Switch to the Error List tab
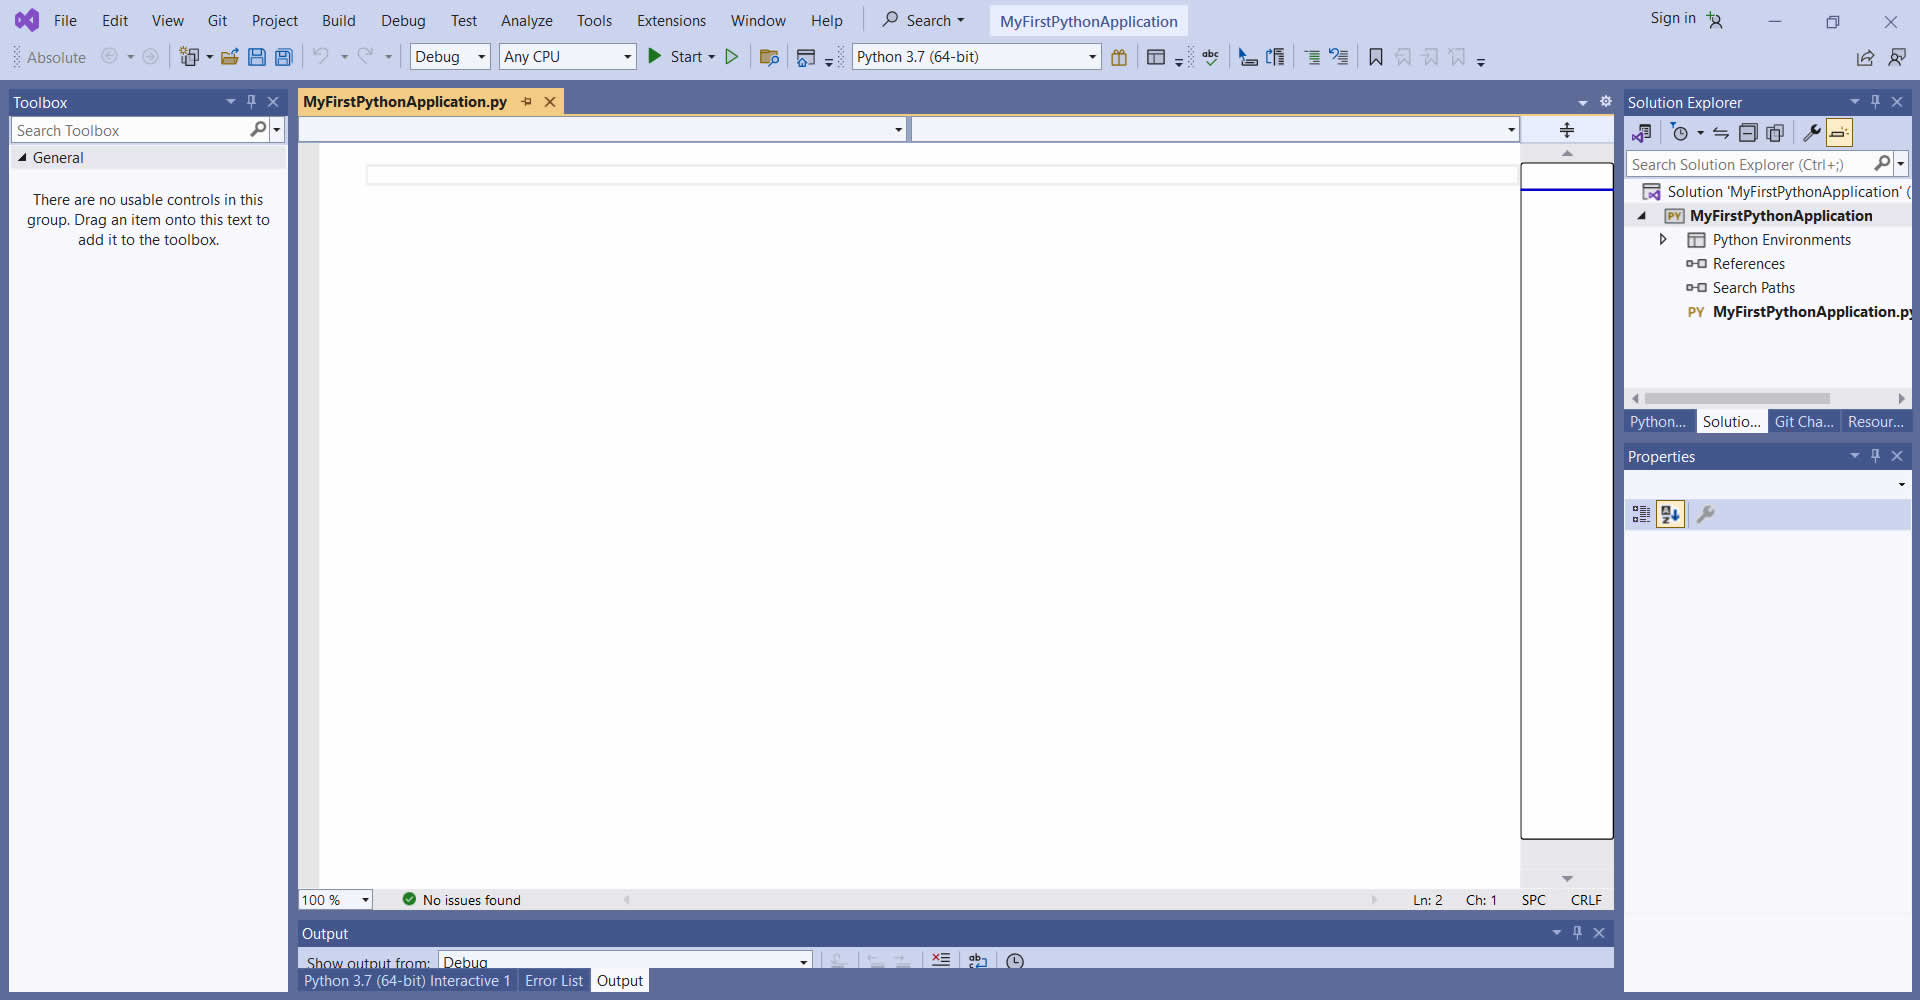The width and height of the screenshot is (1920, 1000). tap(554, 981)
